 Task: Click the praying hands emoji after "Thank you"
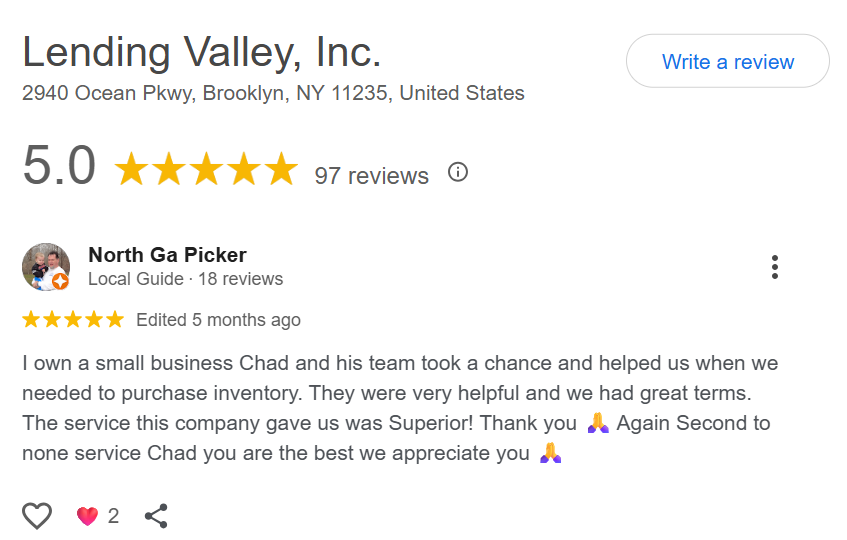[598, 423]
